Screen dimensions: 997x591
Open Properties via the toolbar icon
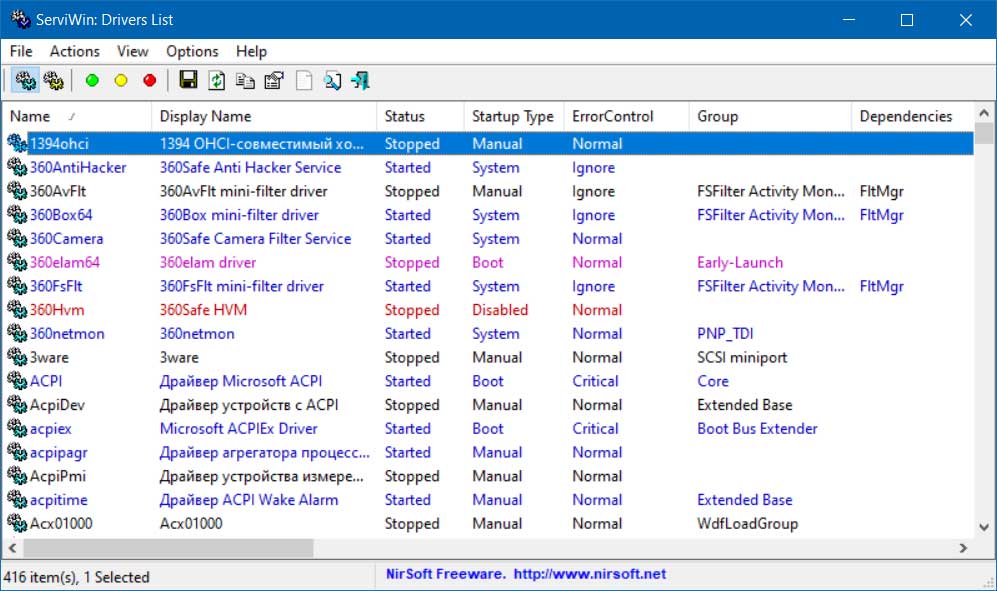274,81
